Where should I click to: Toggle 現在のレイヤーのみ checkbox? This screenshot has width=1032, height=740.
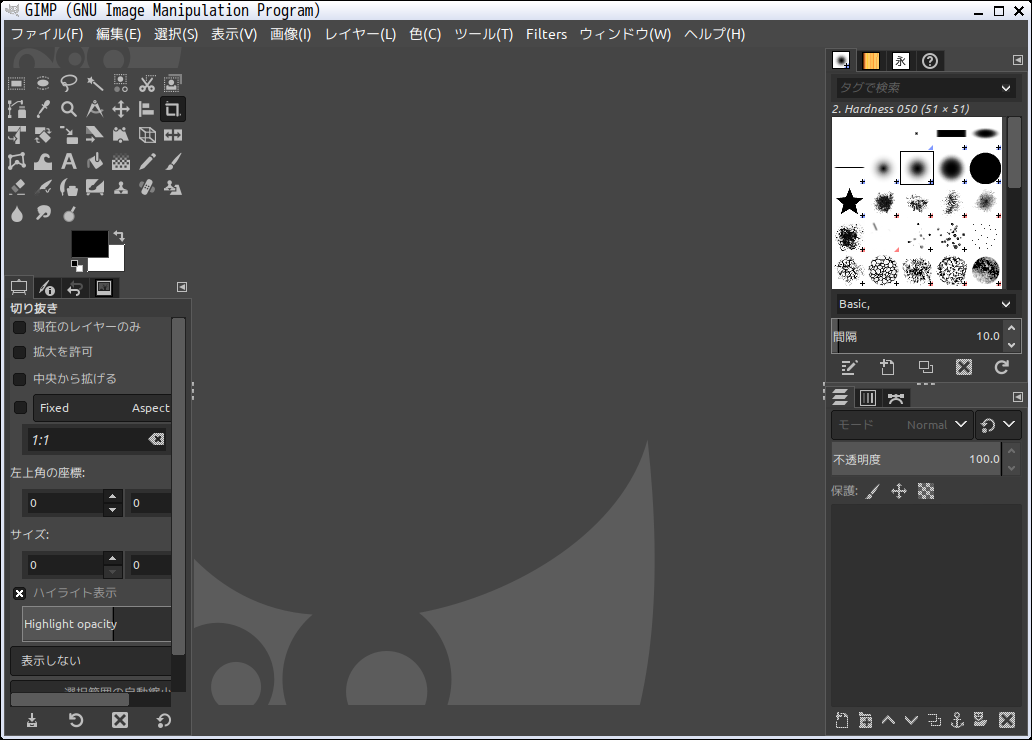click(x=20, y=327)
